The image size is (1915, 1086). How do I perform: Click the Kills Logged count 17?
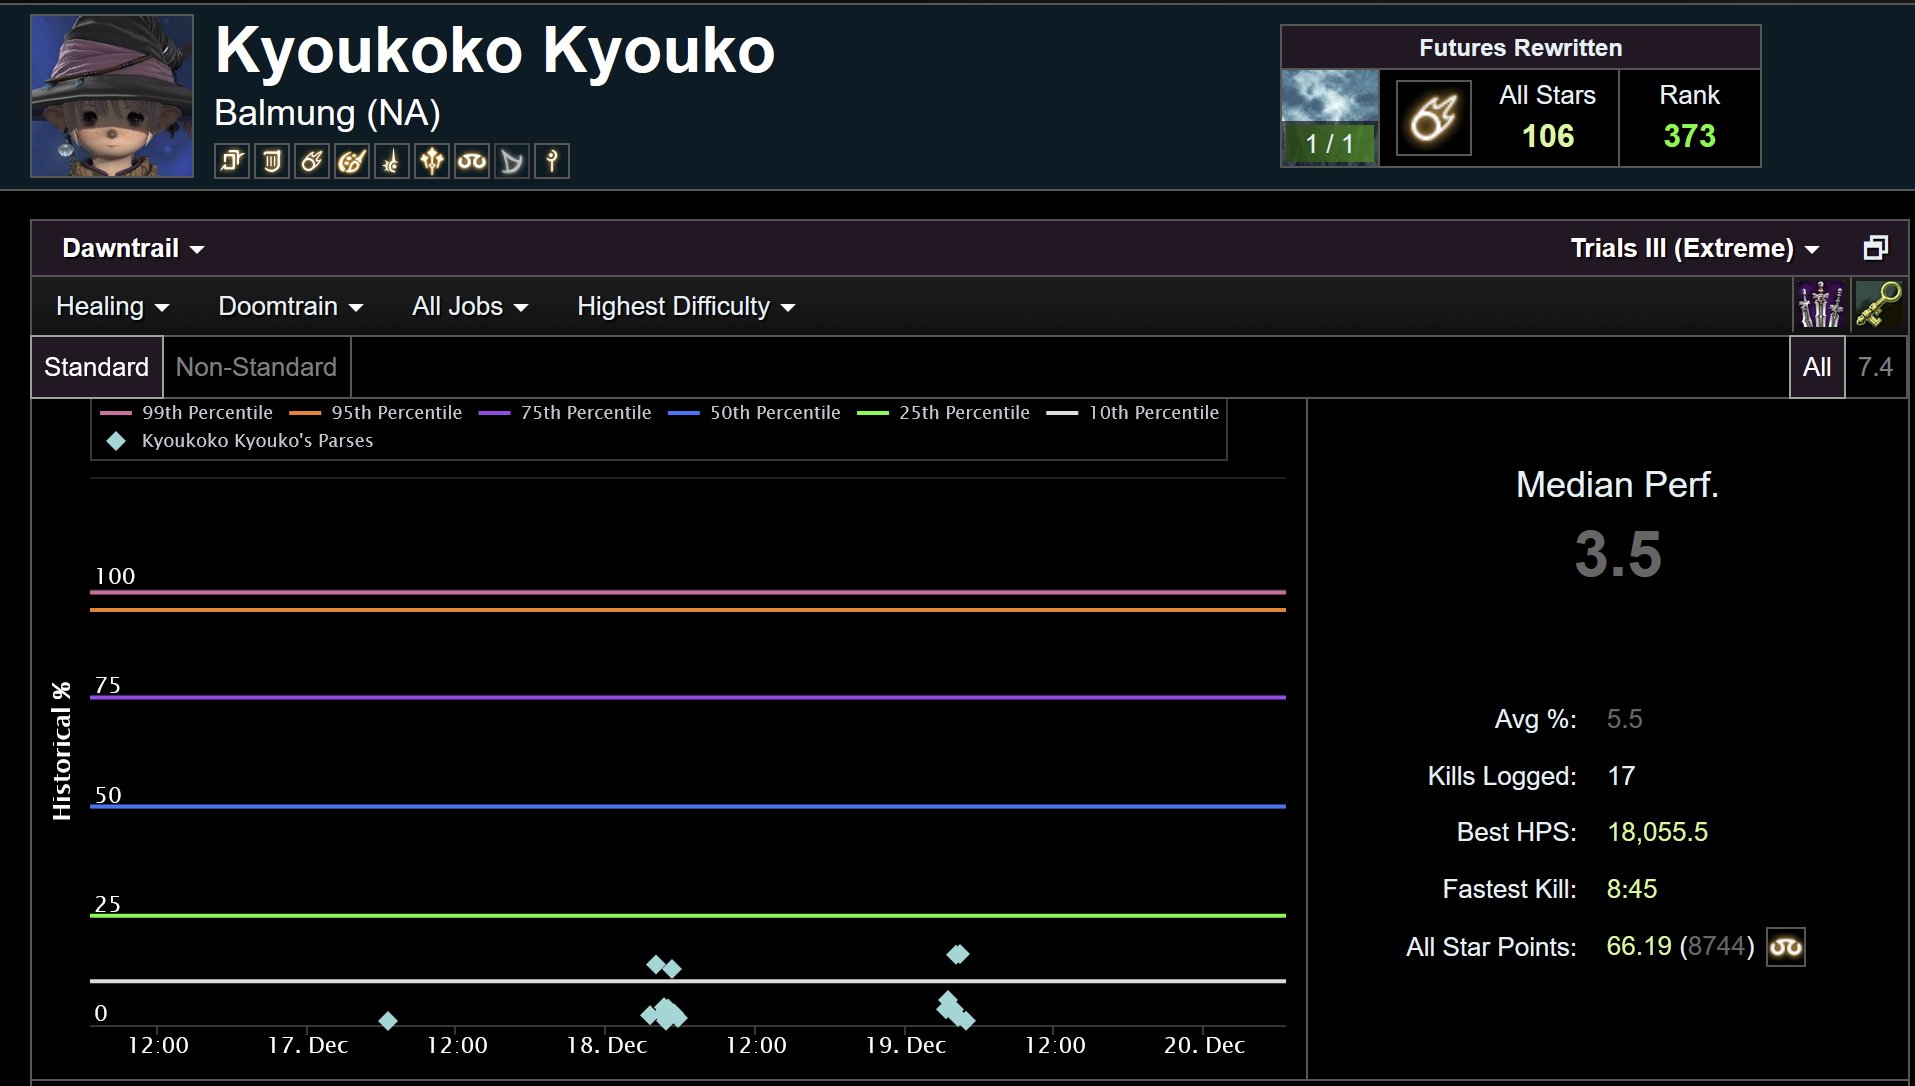[1621, 776]
